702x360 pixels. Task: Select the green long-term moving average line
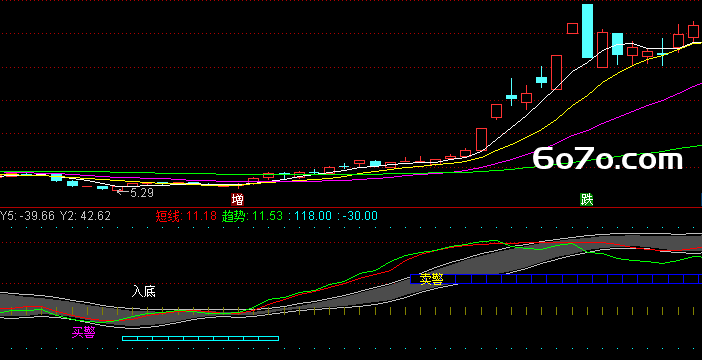pyautogui.click(x=582, y=161)
